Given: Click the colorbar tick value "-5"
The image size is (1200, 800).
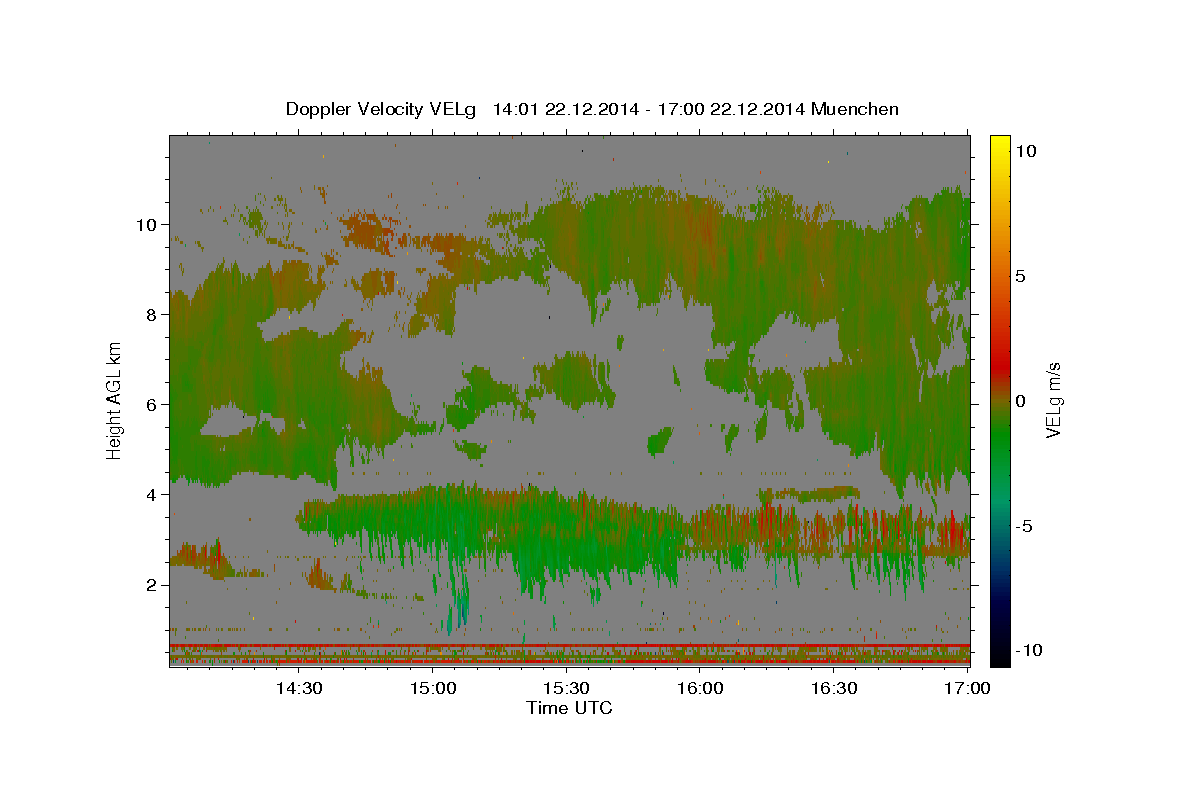Looking at the screenshot, I should pos(1025,526).
